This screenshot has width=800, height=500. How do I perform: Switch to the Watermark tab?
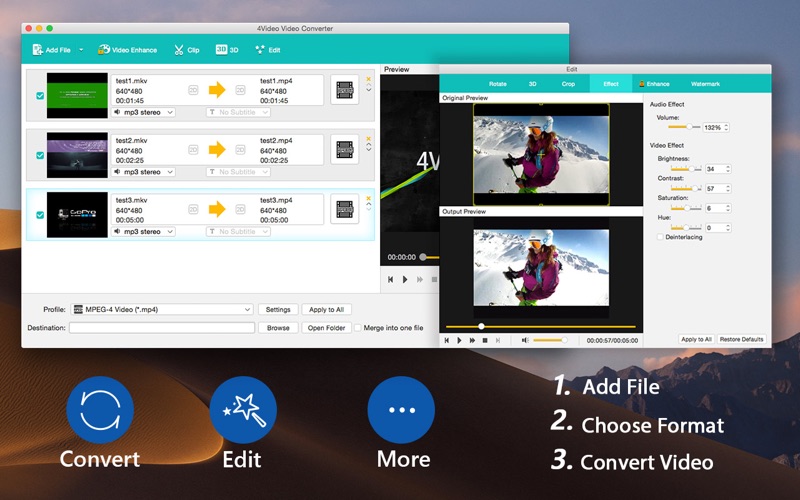point(705,84)
